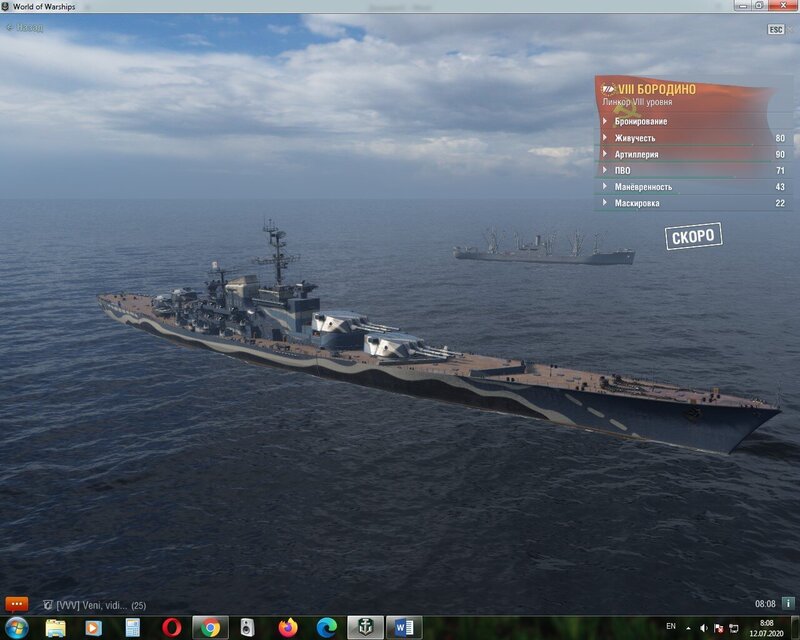Open the orange chat button
The image size is (800, 640).
16,604
